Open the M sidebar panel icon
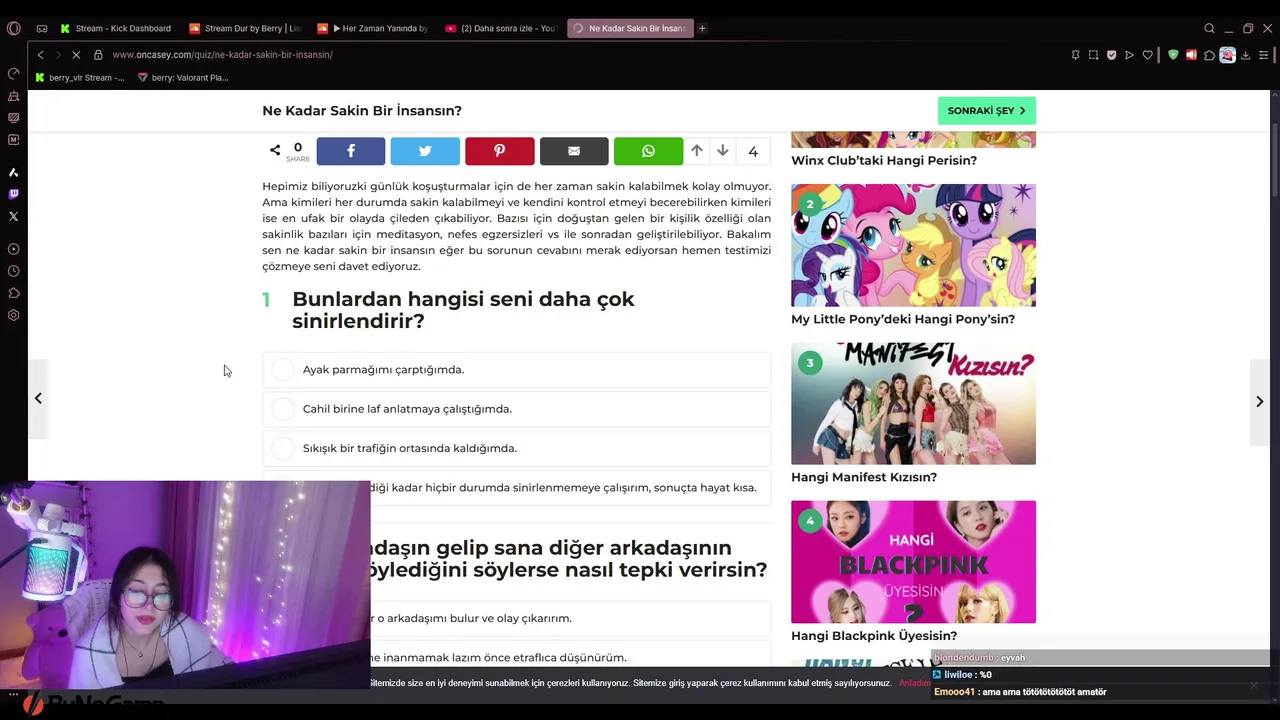The width and height of the screenshot is (1280, 720). [13, 140]
